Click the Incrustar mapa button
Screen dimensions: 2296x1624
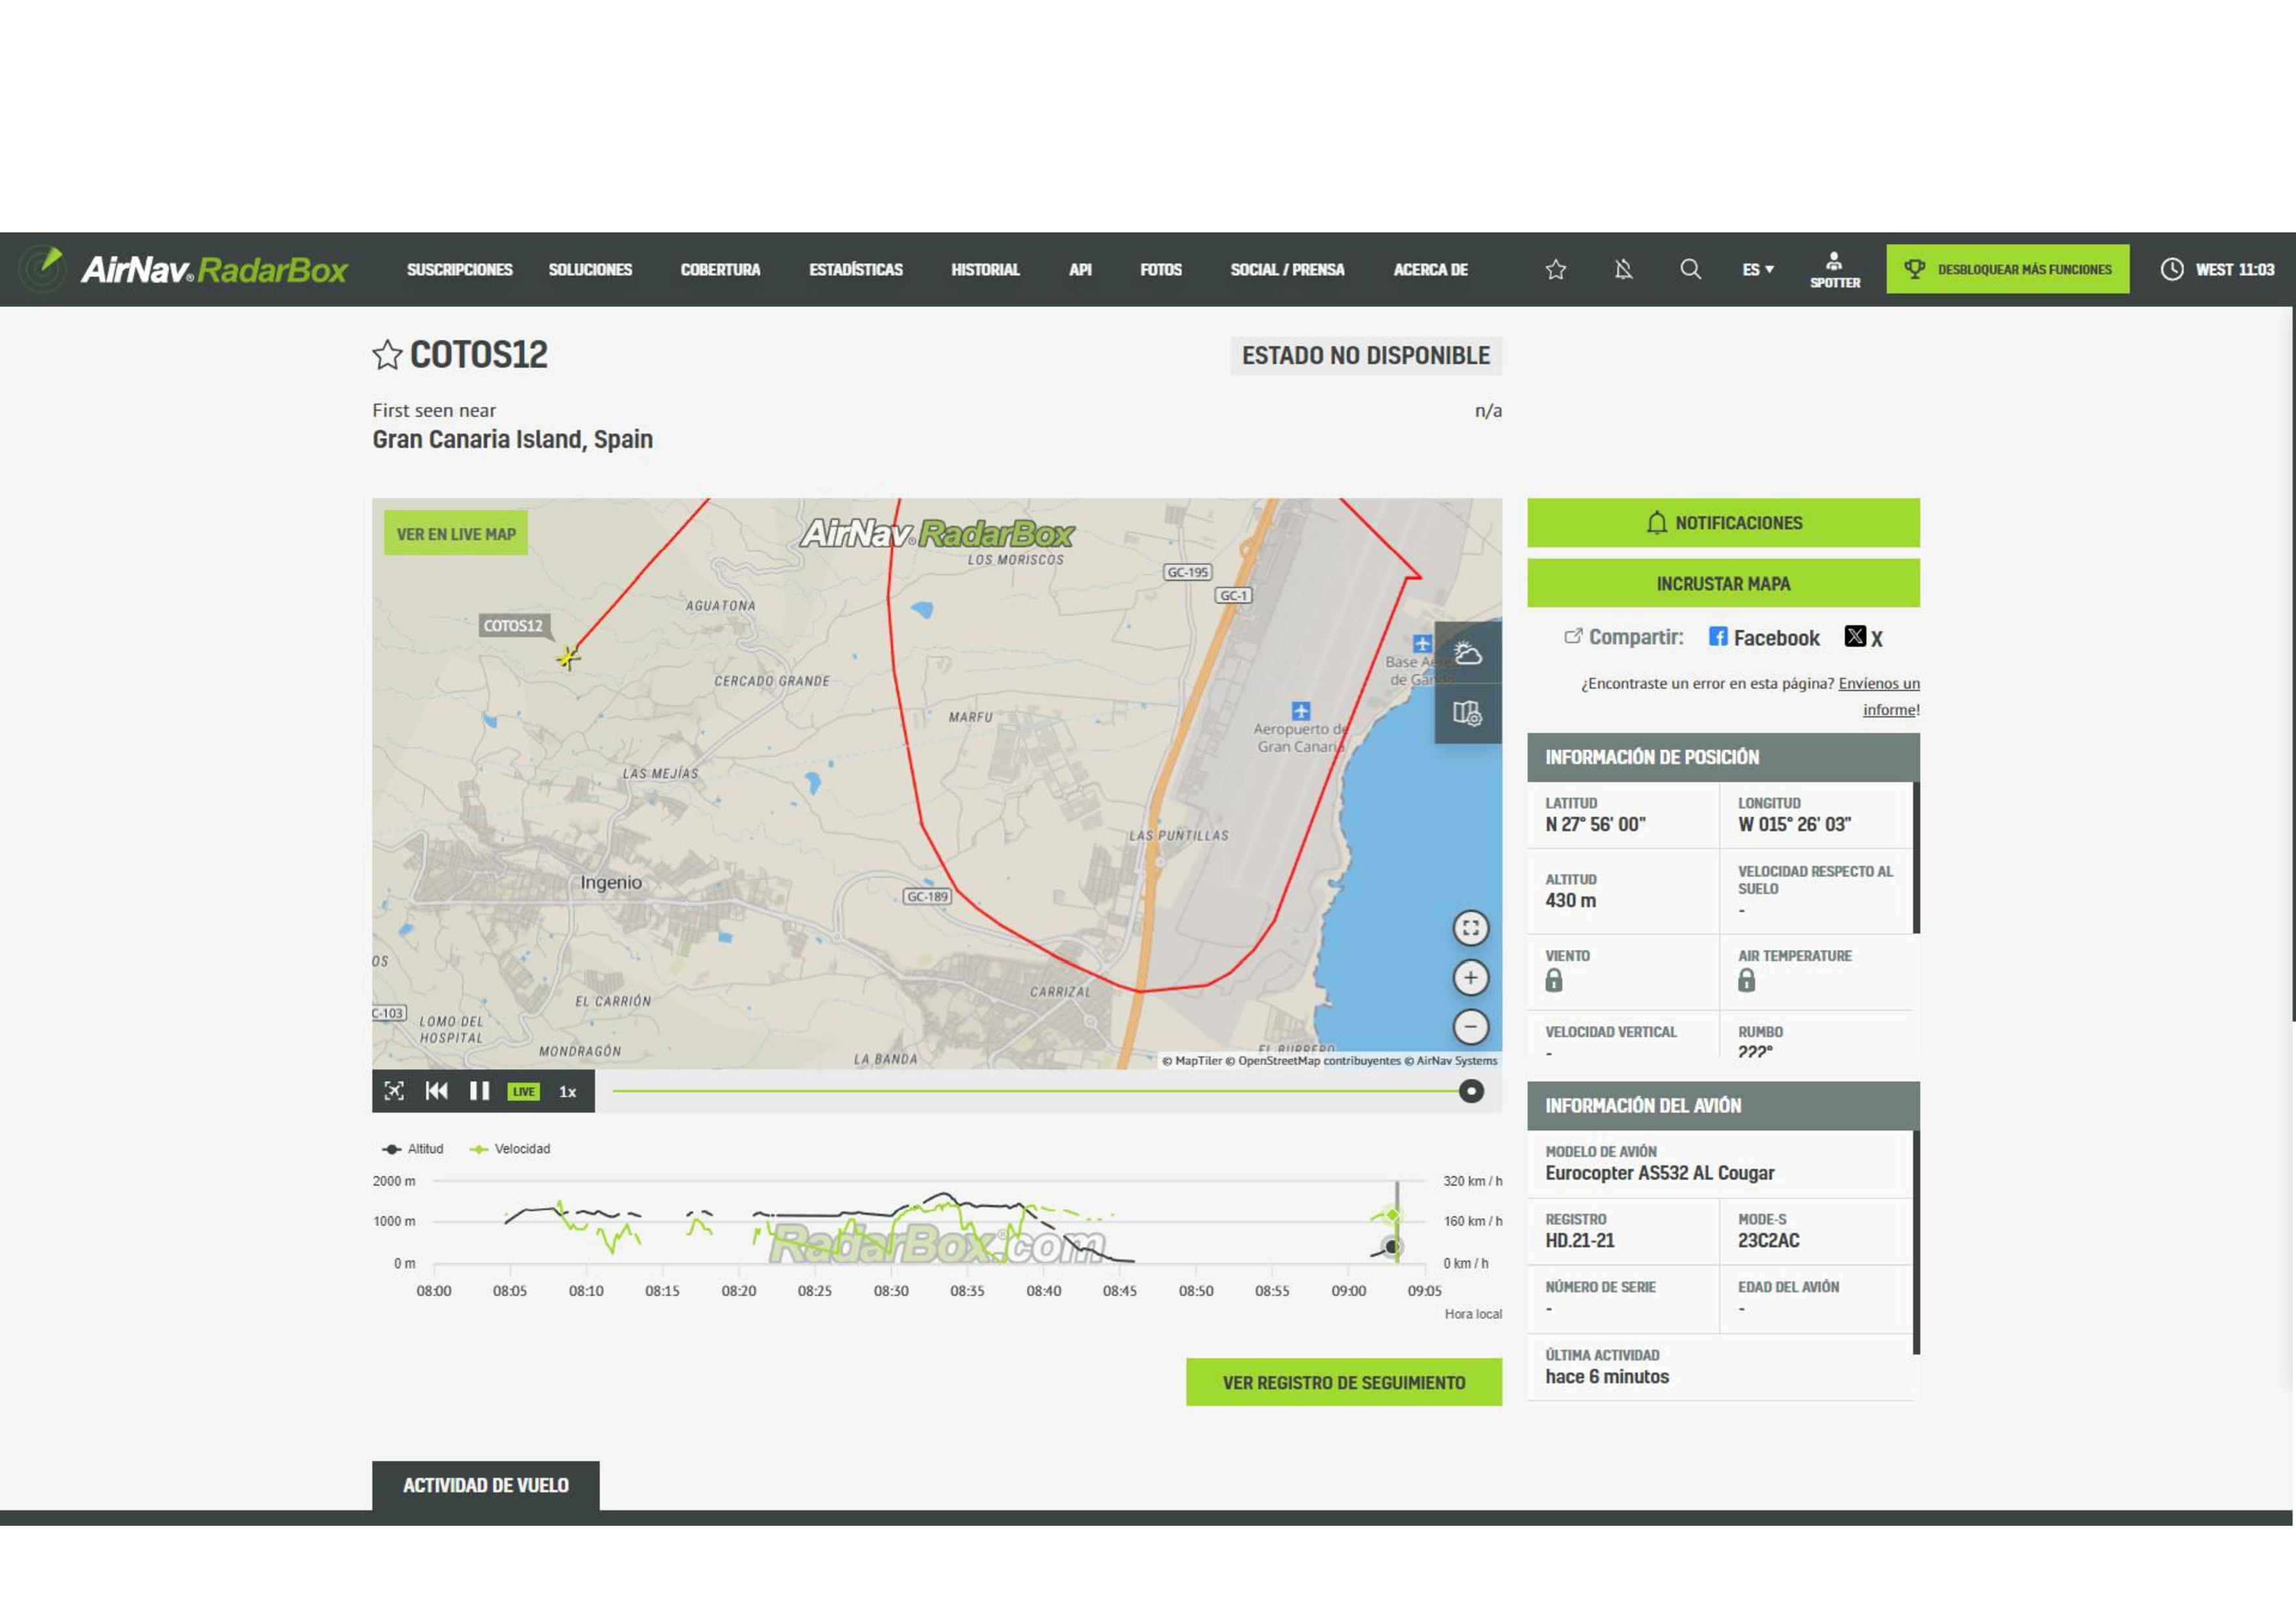1723,583
